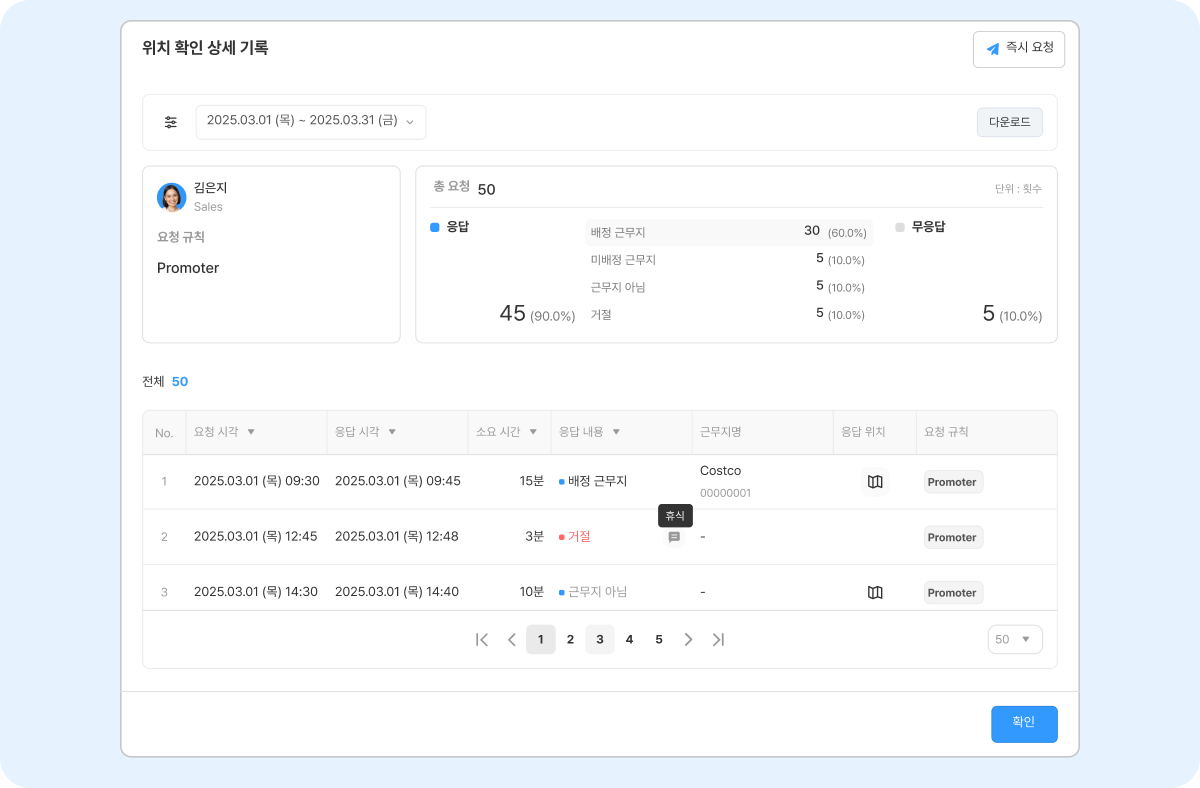Image resolution: width=1200 pixels, height=788 pixels.
Task: Click the 확인 button
Action: click(x=1024, y=724)
